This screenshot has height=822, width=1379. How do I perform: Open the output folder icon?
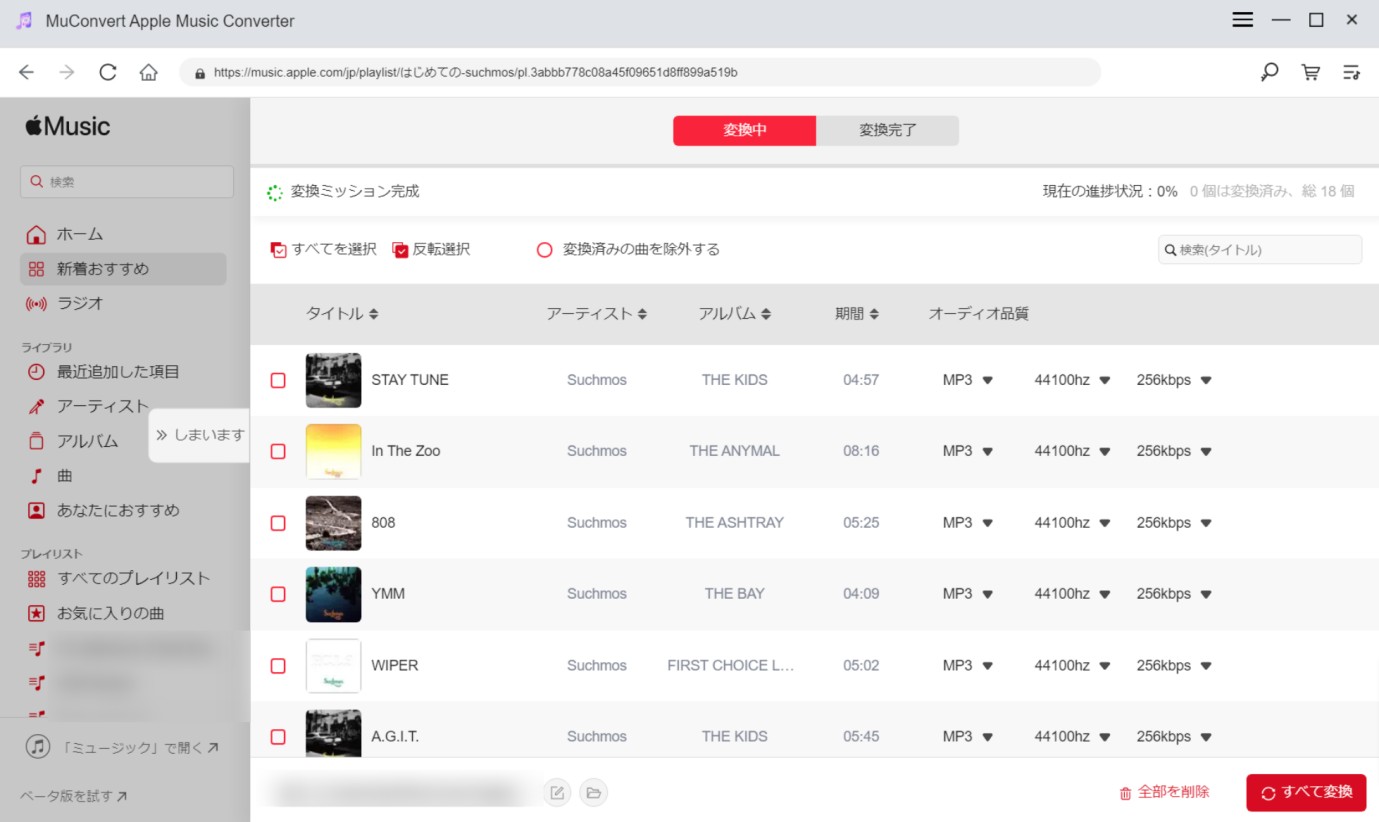pyautogui.click(x=594, y=793)
